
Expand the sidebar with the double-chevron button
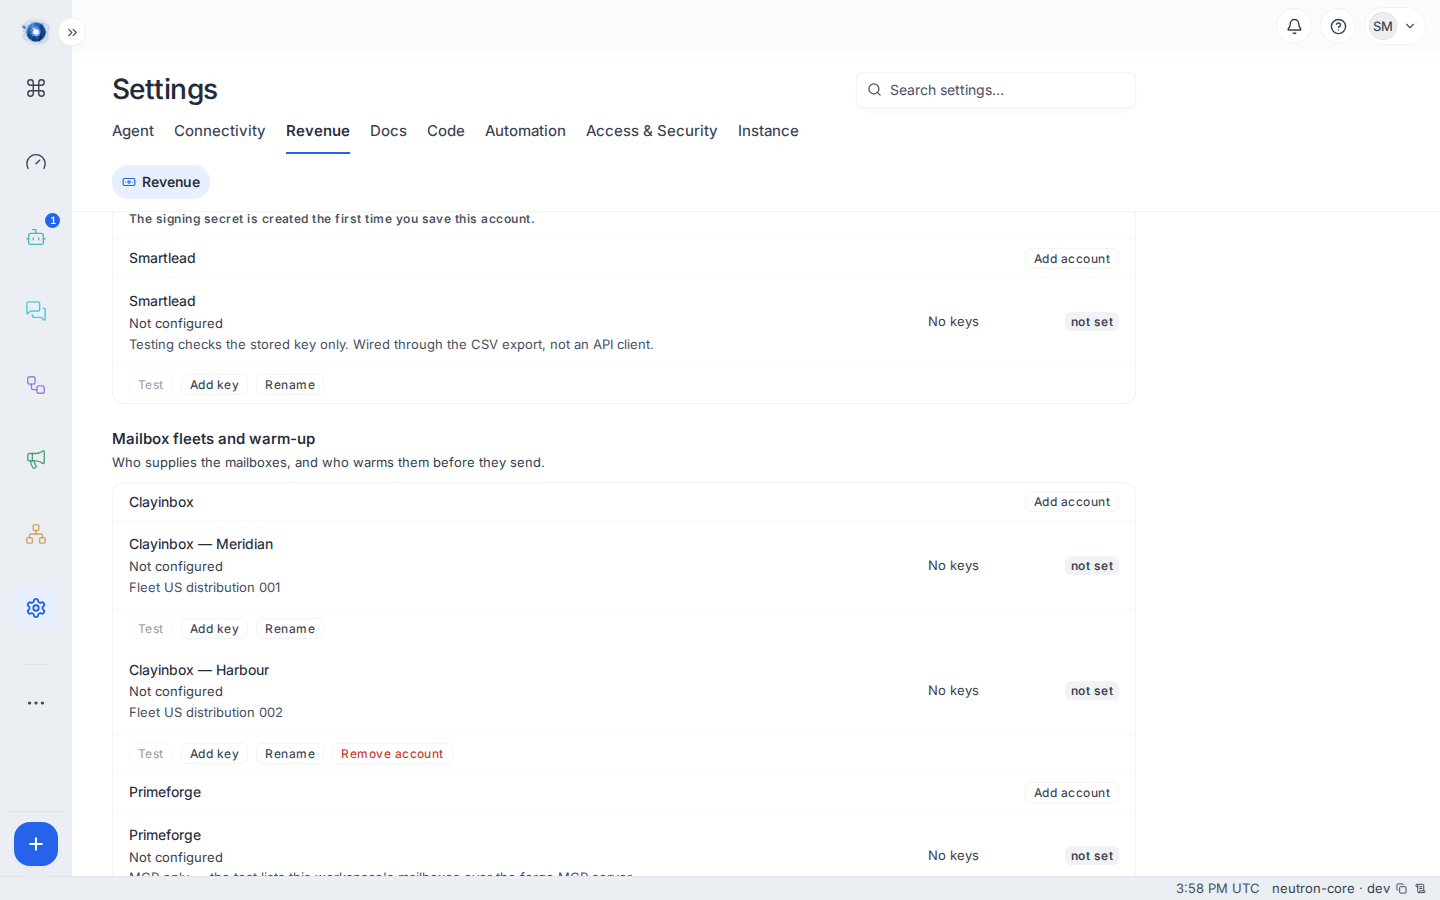pyautogui.click(x=72, y=32)
